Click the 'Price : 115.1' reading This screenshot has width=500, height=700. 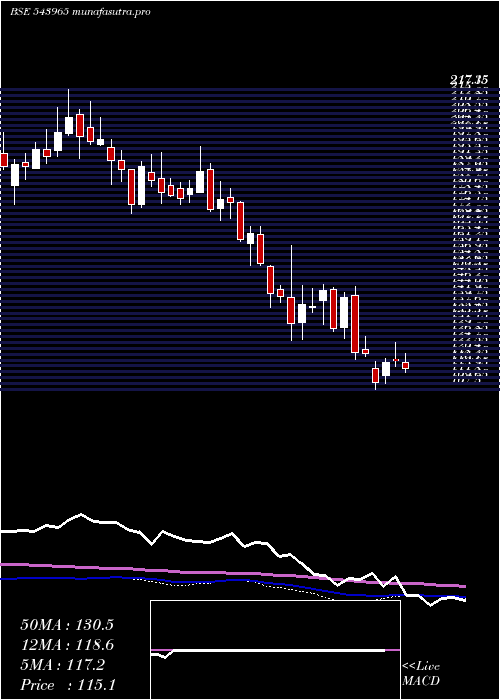[x=68, y=685]
